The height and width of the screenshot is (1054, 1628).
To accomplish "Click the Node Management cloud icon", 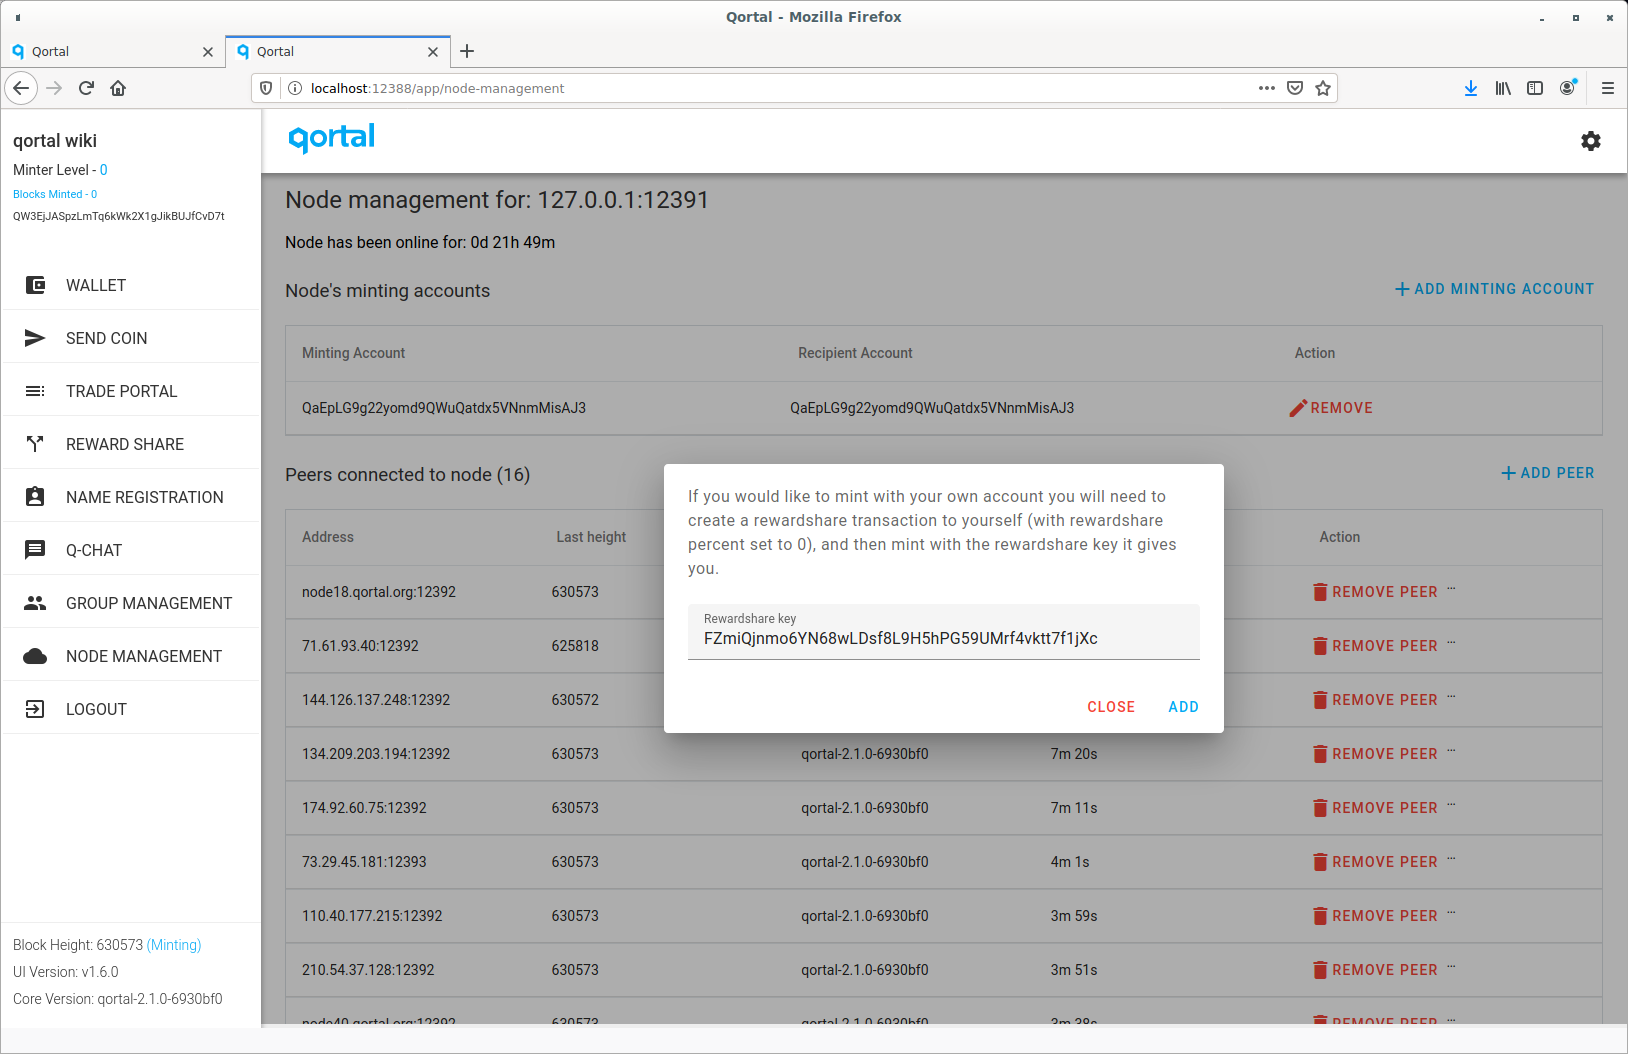I will (35, 656).
